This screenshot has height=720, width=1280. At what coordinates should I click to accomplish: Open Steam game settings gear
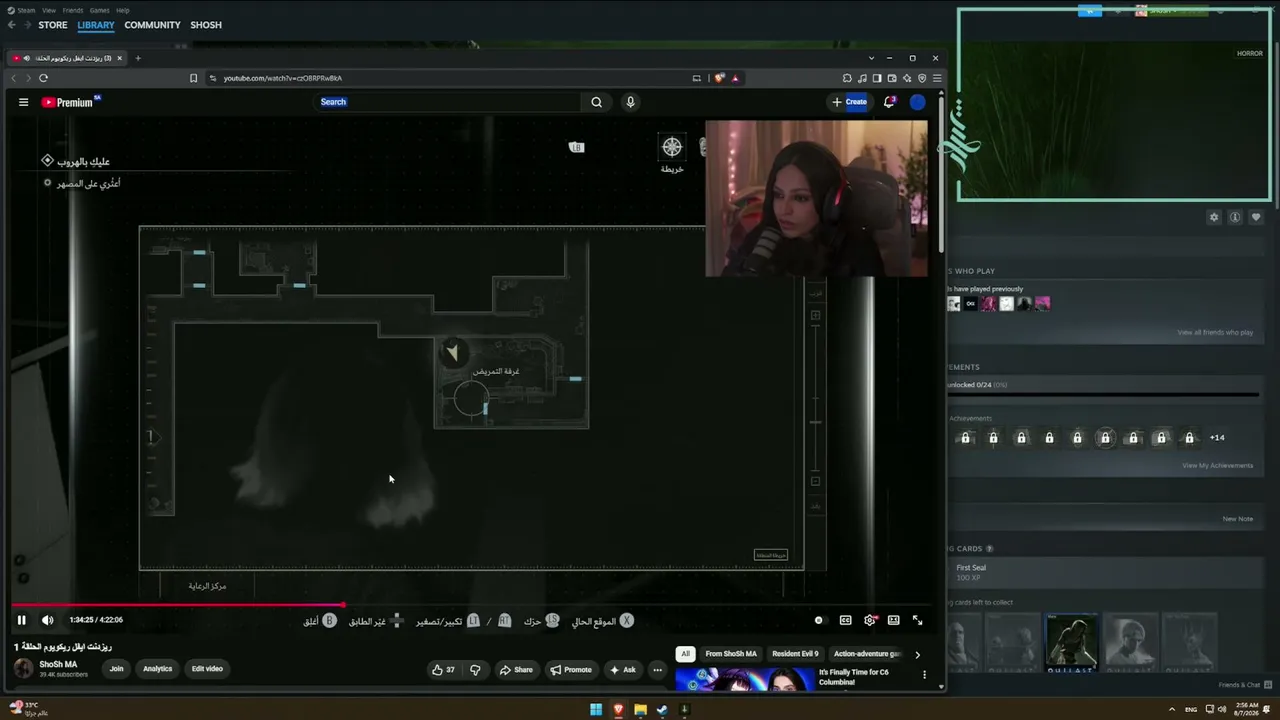(x=1214, y=217)
